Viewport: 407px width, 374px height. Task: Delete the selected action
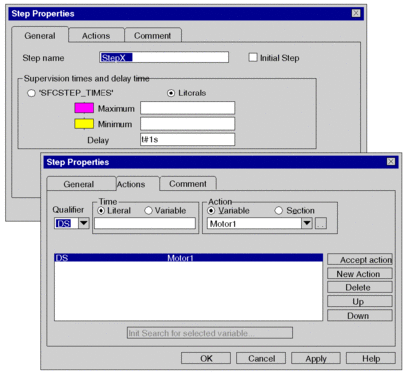pos(360,287)
